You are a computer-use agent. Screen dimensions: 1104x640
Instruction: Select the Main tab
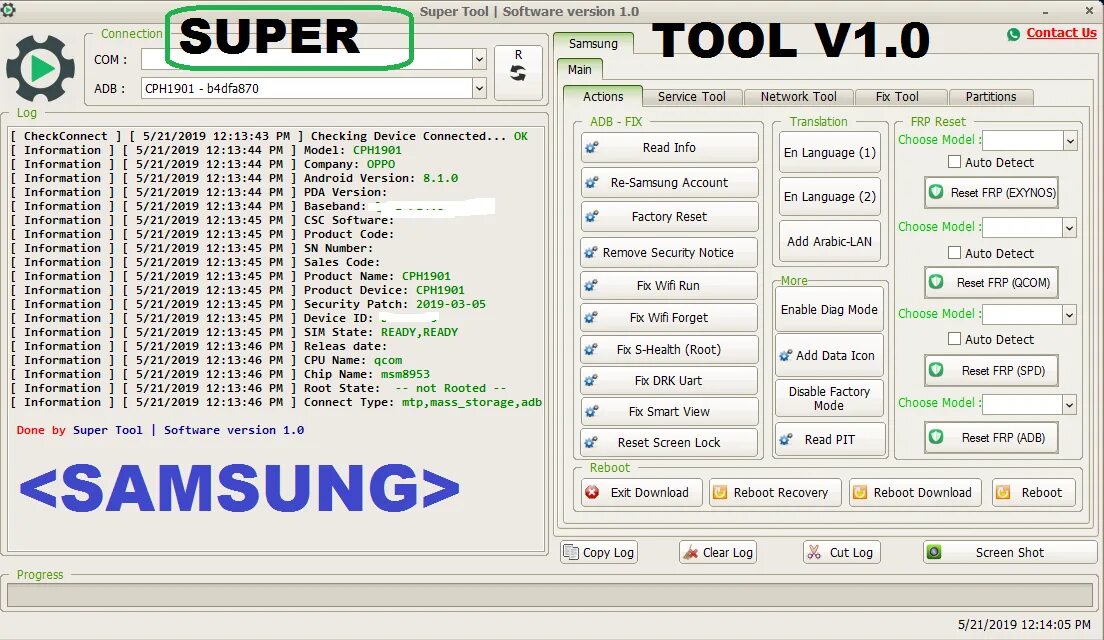pos(579,69)
